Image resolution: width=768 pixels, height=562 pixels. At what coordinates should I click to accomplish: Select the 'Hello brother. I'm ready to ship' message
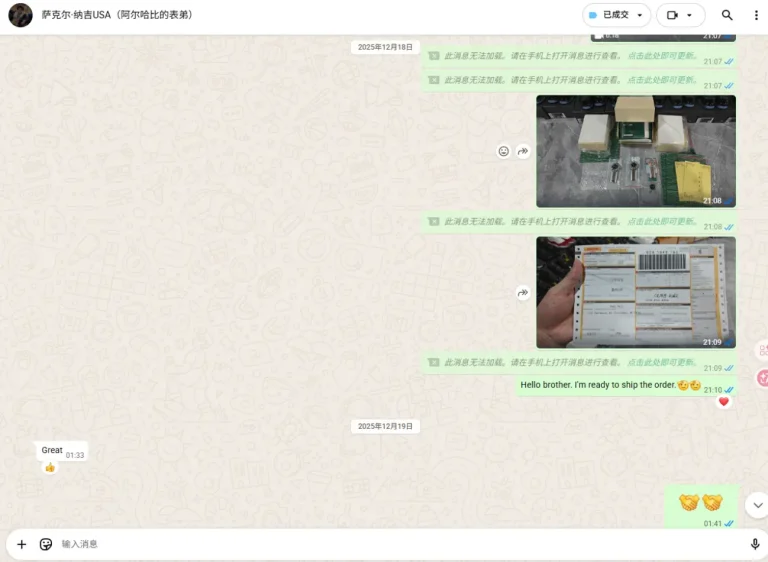pos(626,386)
